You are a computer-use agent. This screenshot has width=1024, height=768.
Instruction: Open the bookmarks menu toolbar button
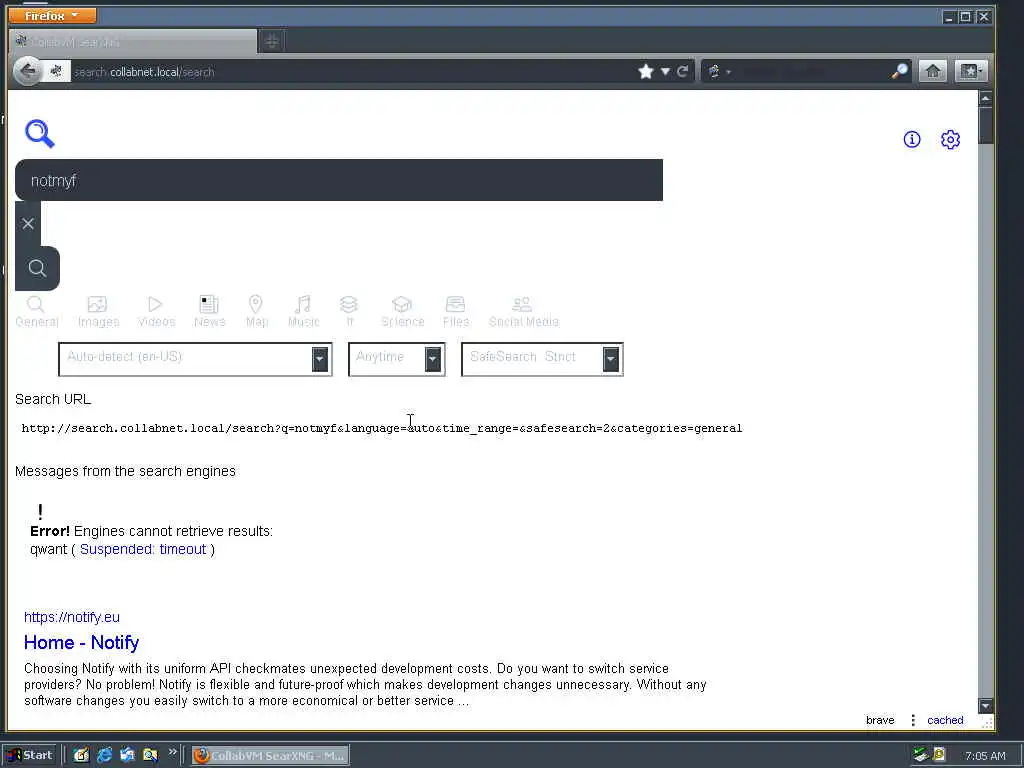(x=970, y=71)
